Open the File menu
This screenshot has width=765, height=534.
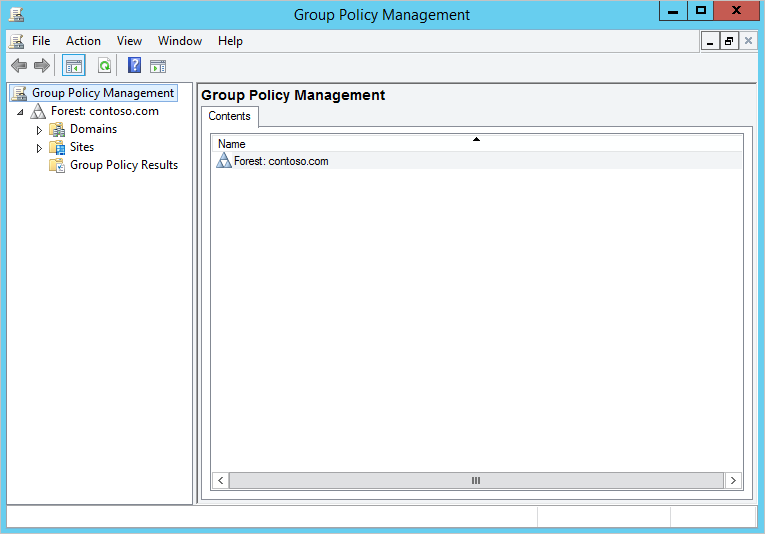(x=41, y=41)
